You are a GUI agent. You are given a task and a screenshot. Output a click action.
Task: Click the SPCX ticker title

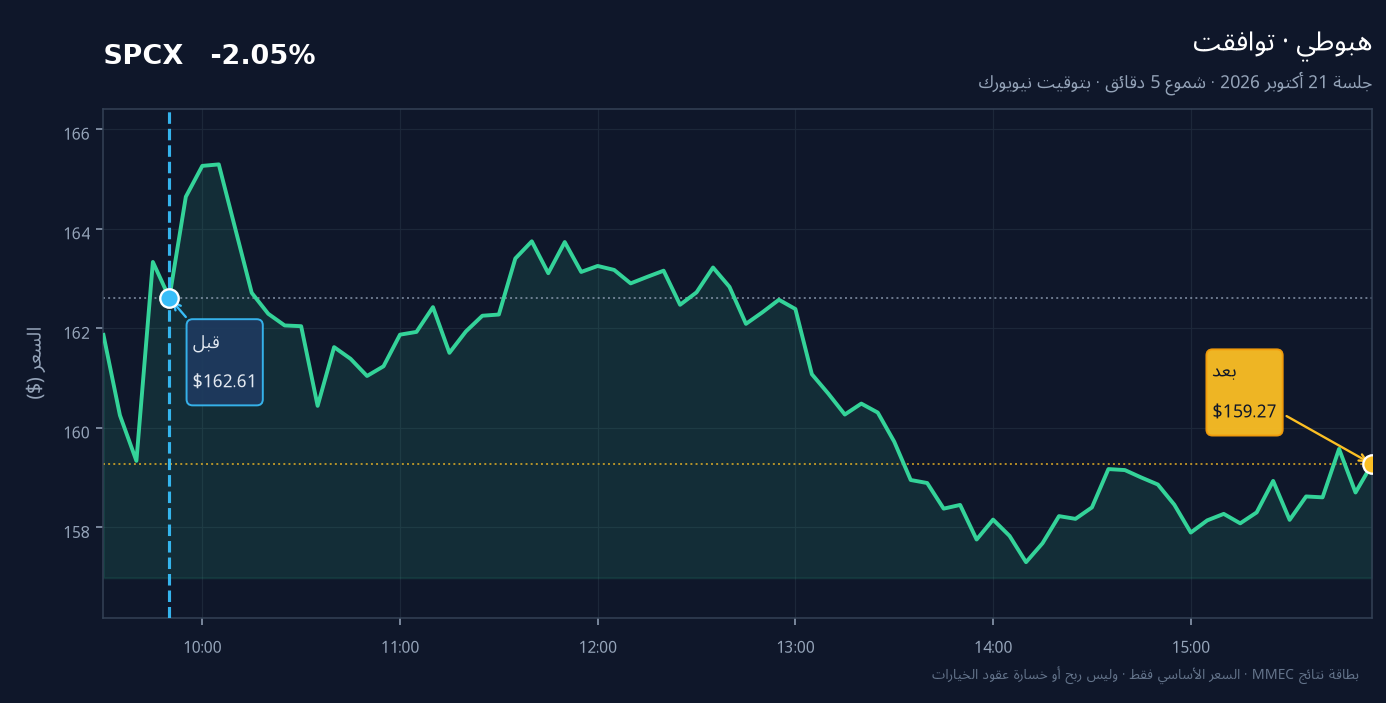click(143, 56)
